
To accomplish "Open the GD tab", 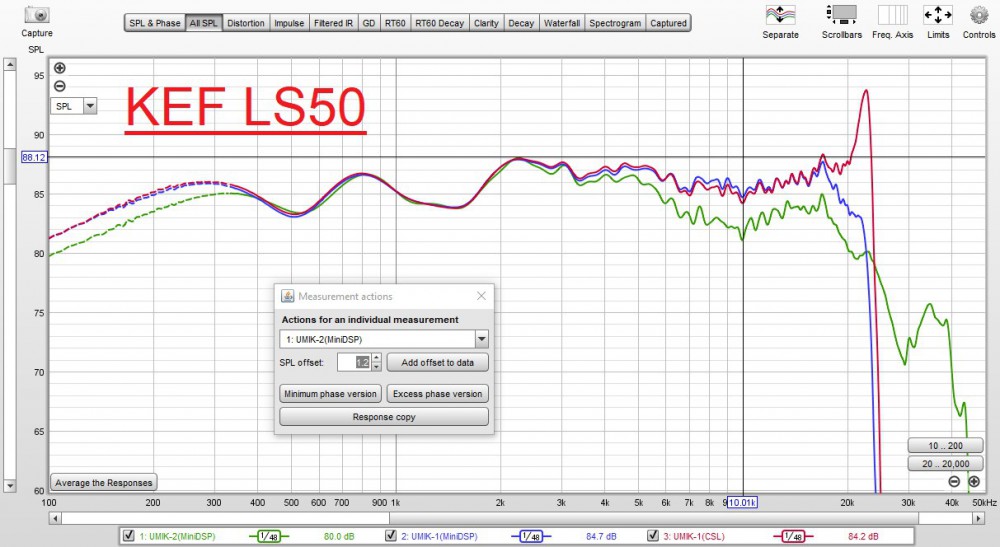I will (369, 23).
